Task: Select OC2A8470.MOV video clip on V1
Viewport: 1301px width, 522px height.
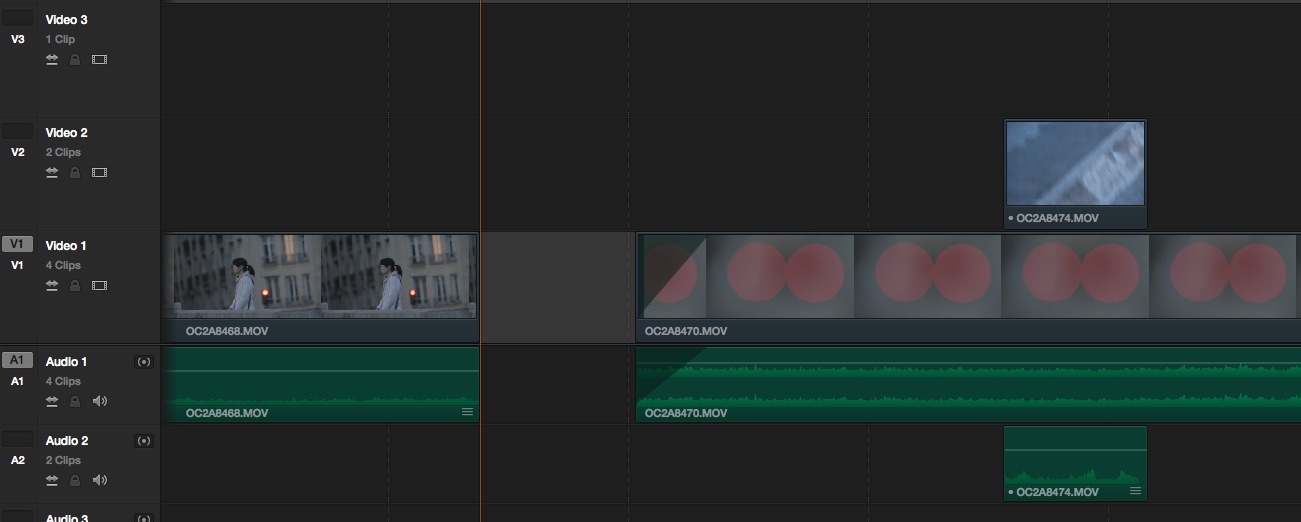Action: click(968, 289)
